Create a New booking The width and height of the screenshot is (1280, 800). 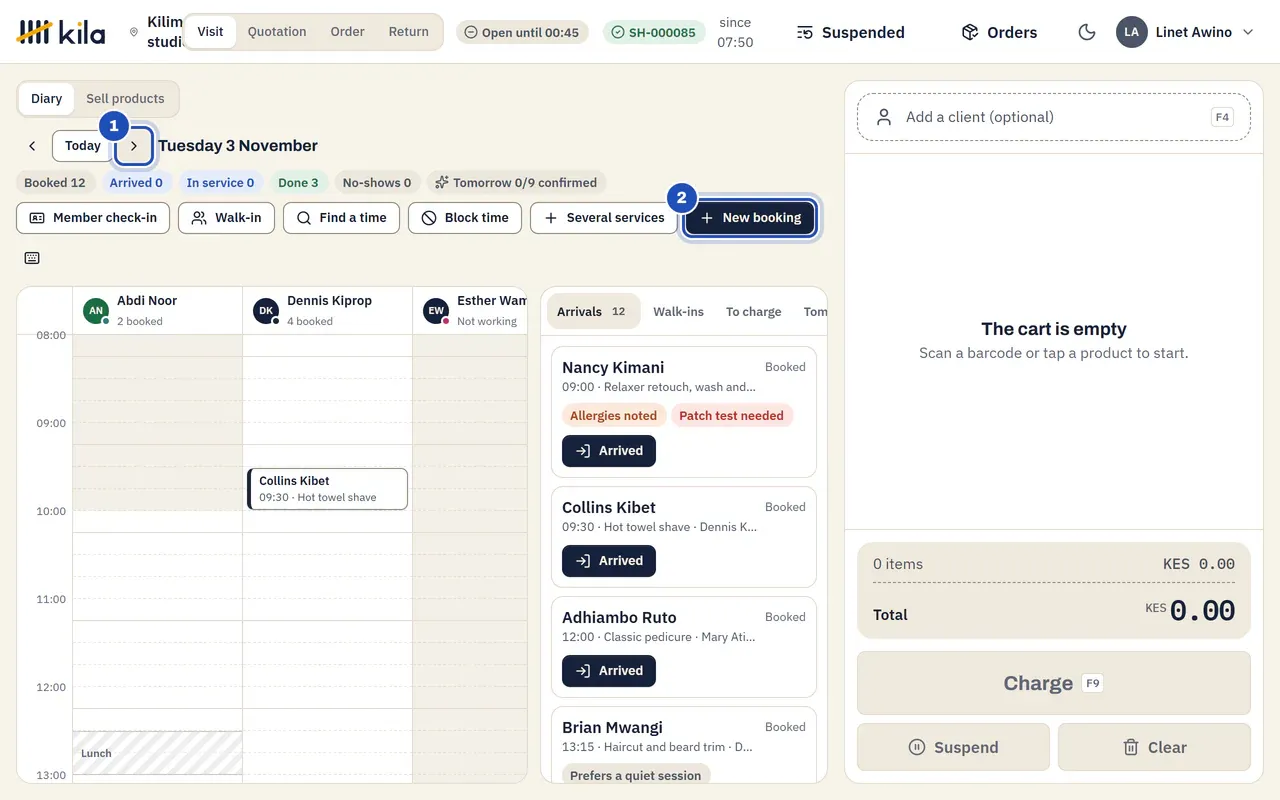pos(750,218)
